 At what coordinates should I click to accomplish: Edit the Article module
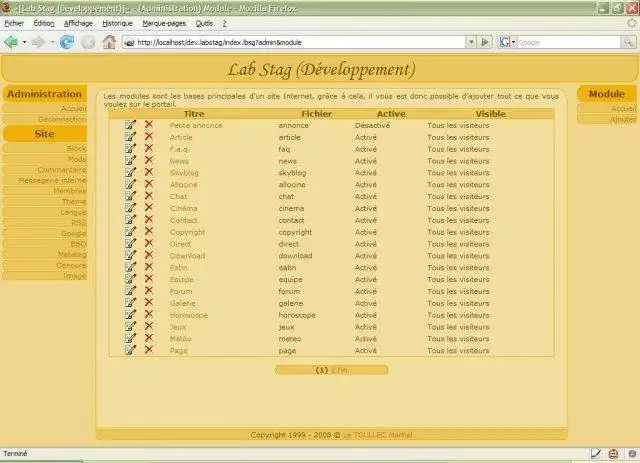[130, 137]
